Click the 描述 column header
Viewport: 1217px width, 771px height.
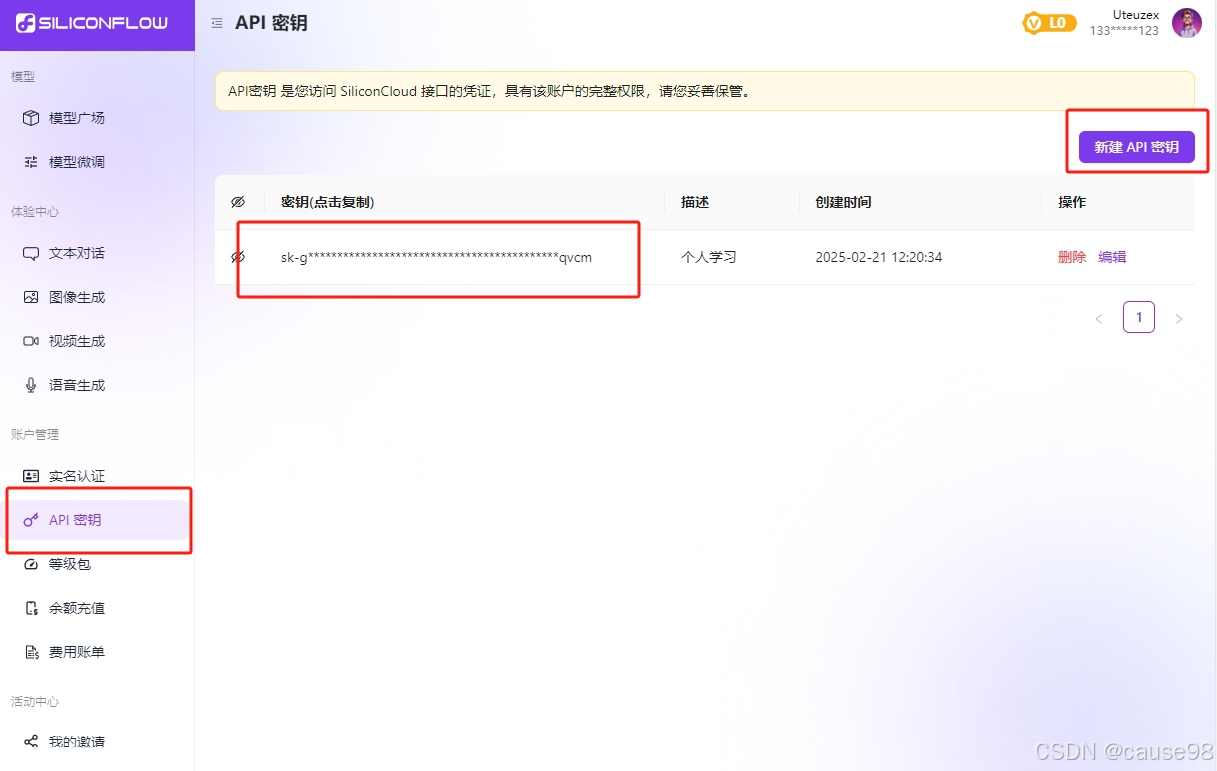coord(695,202)
